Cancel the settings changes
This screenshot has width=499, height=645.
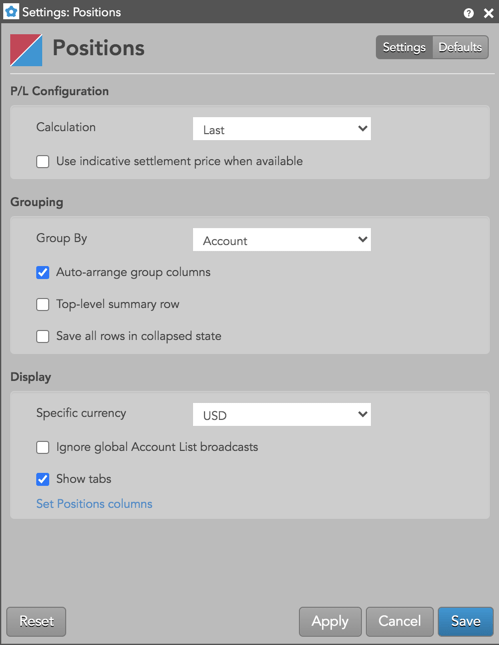tap(400, 622)
